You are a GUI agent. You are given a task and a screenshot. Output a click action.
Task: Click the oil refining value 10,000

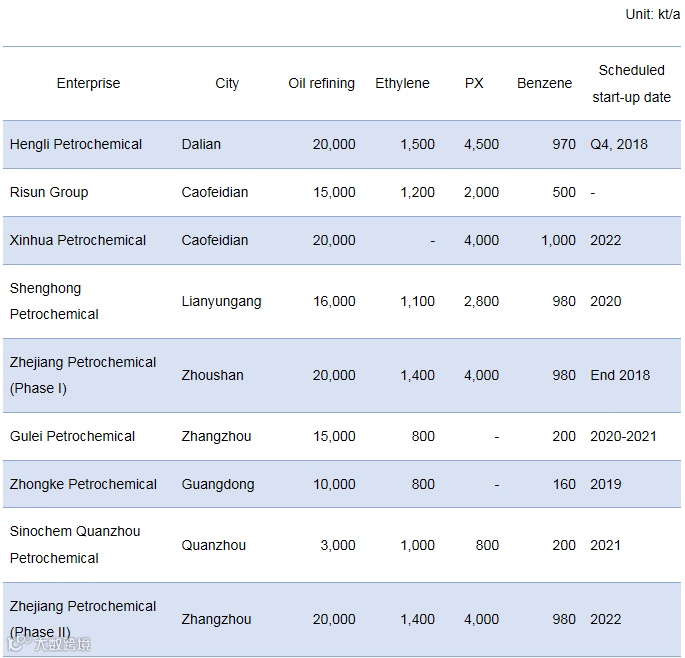click(334, 484)
